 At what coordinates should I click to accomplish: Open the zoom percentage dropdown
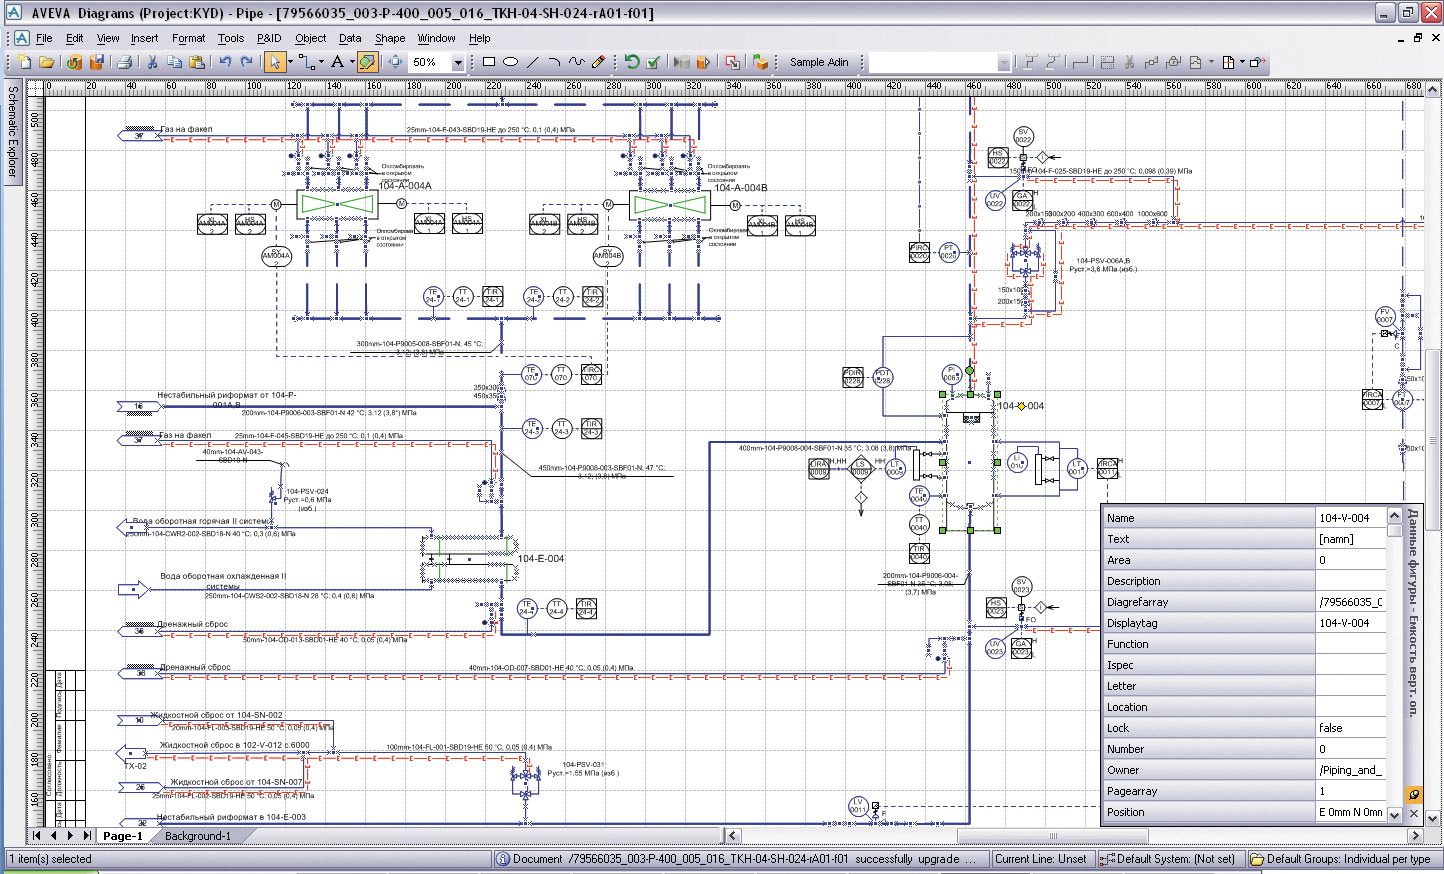tap(458, 62)
